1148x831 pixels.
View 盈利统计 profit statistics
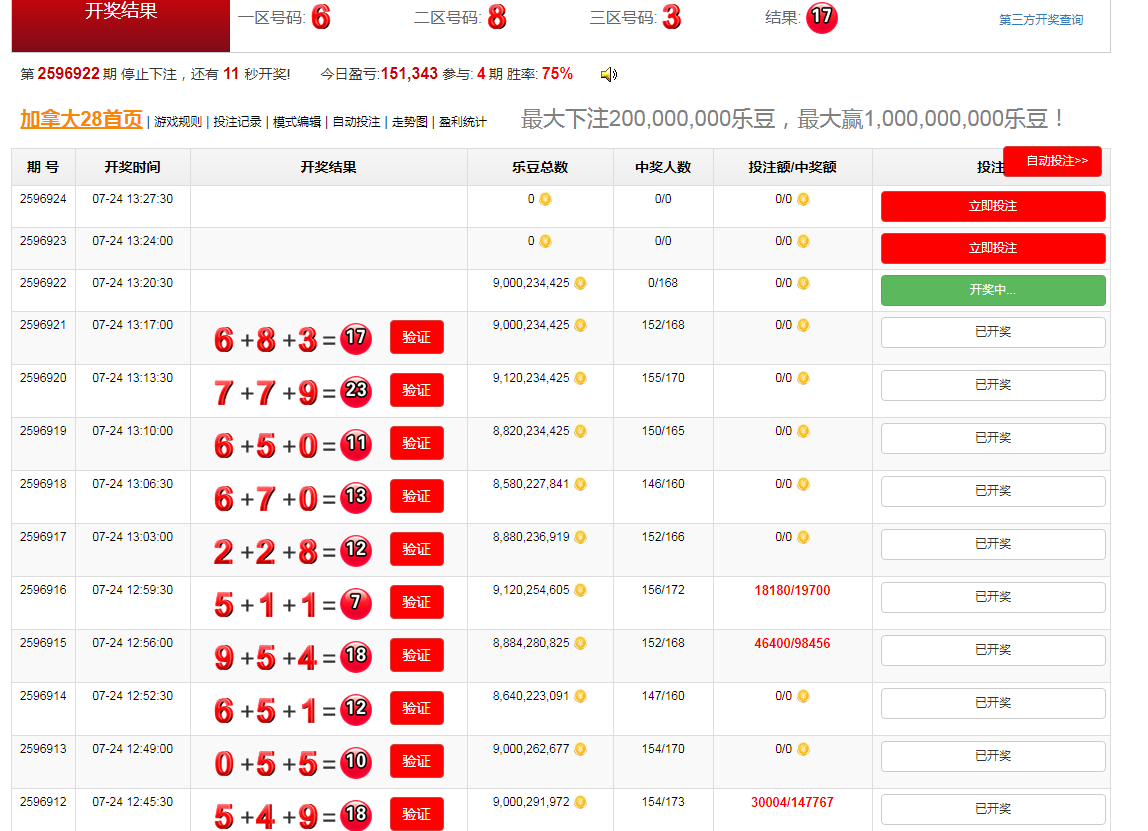463,122
